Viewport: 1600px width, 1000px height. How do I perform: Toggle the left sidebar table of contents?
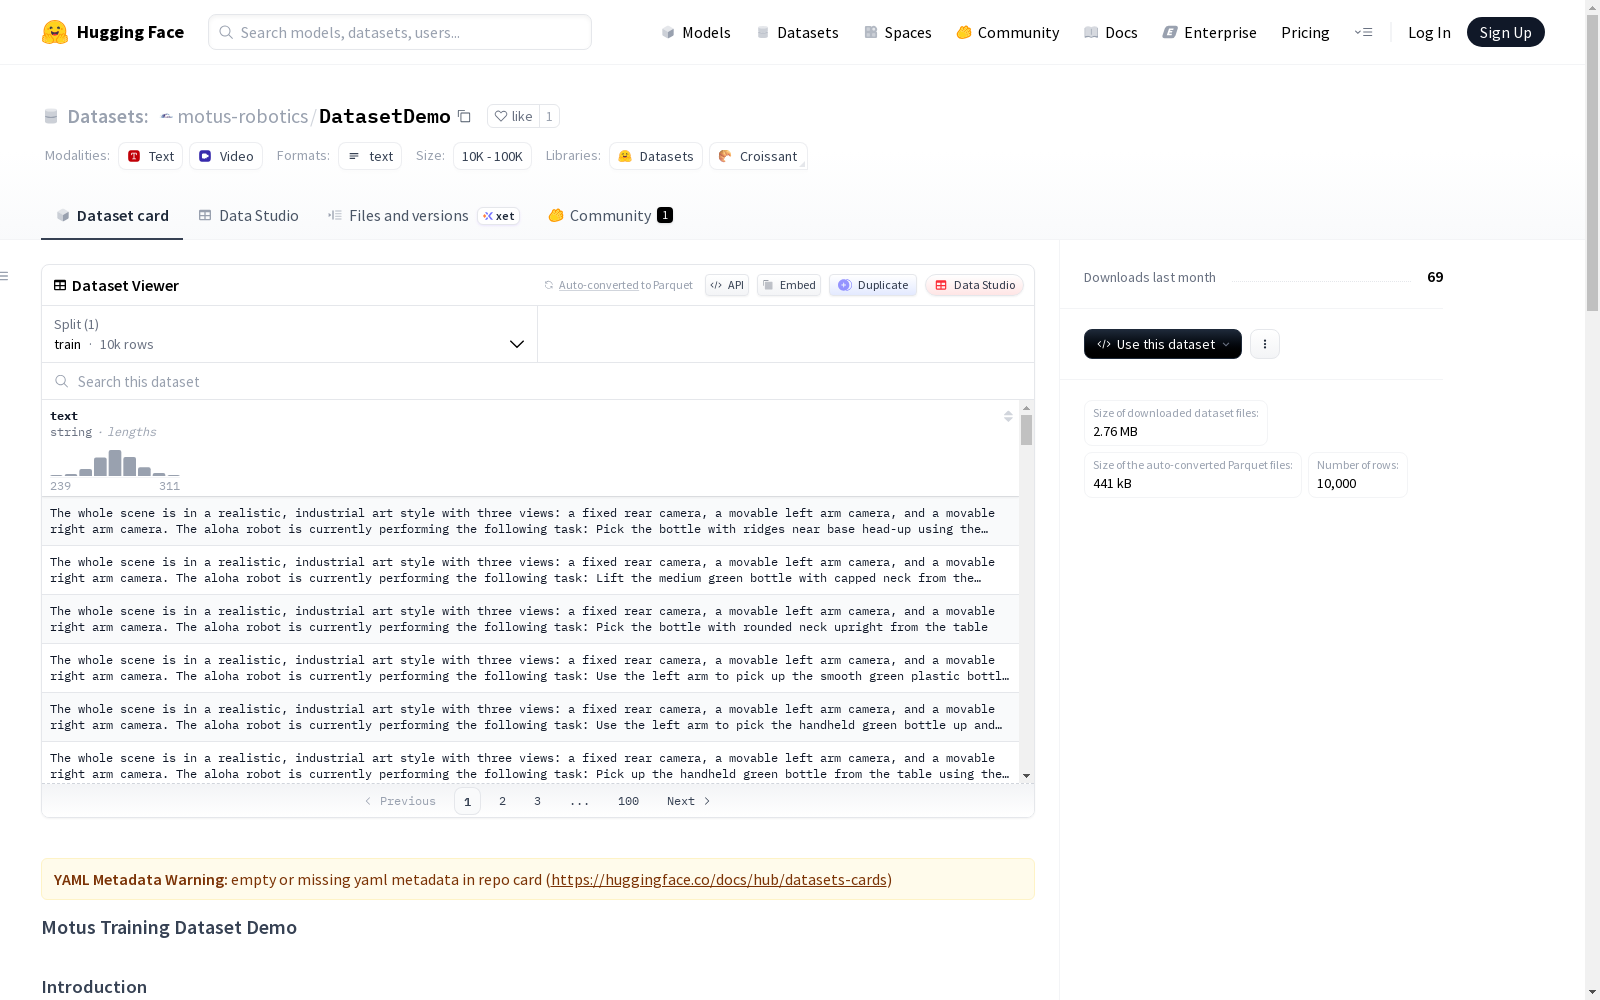point(5,276)
